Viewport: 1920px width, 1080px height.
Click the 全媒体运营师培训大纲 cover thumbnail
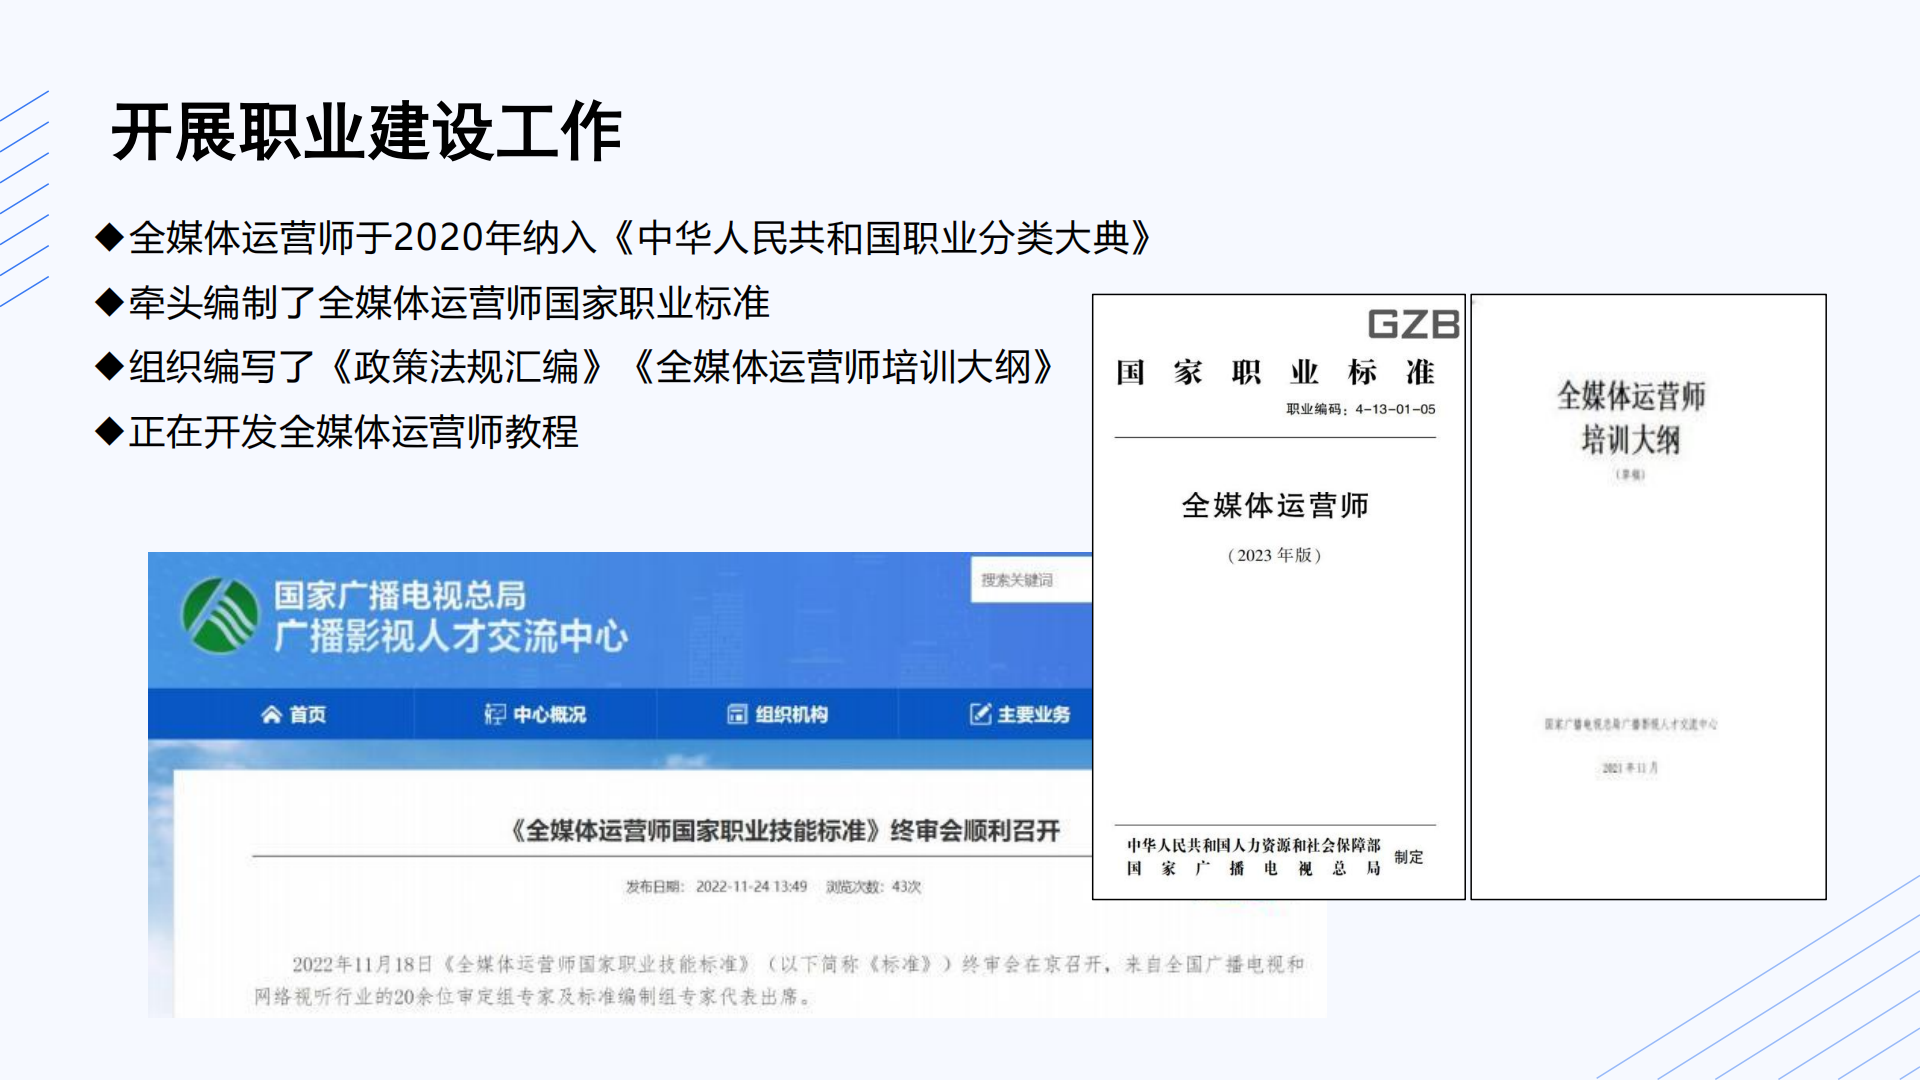click(x=1648, y=597)
